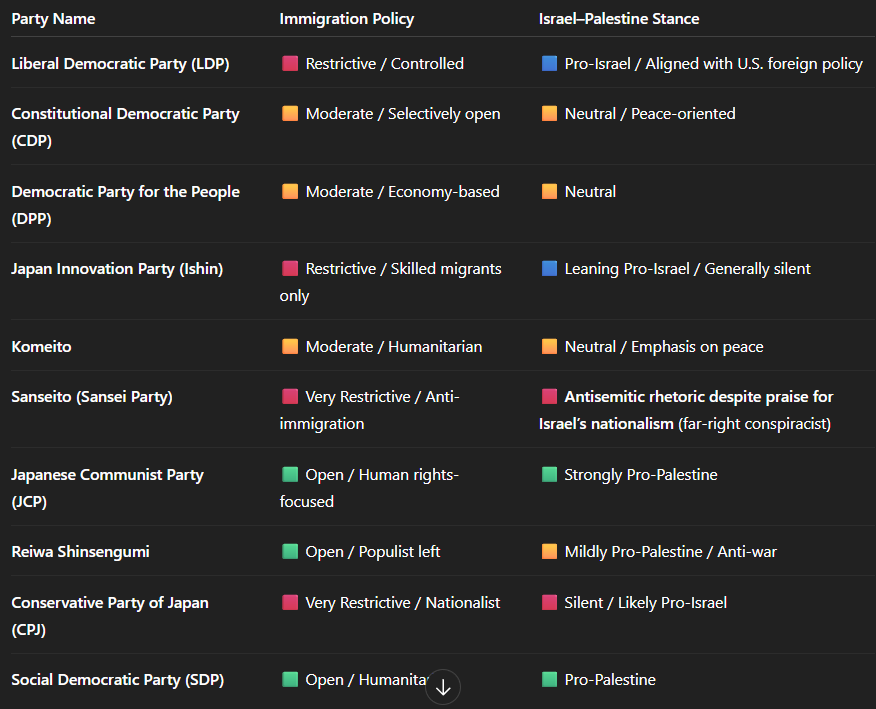
Task: Select Japan Innovation Party (Ishin) cell
Action: tap(117, 269)
